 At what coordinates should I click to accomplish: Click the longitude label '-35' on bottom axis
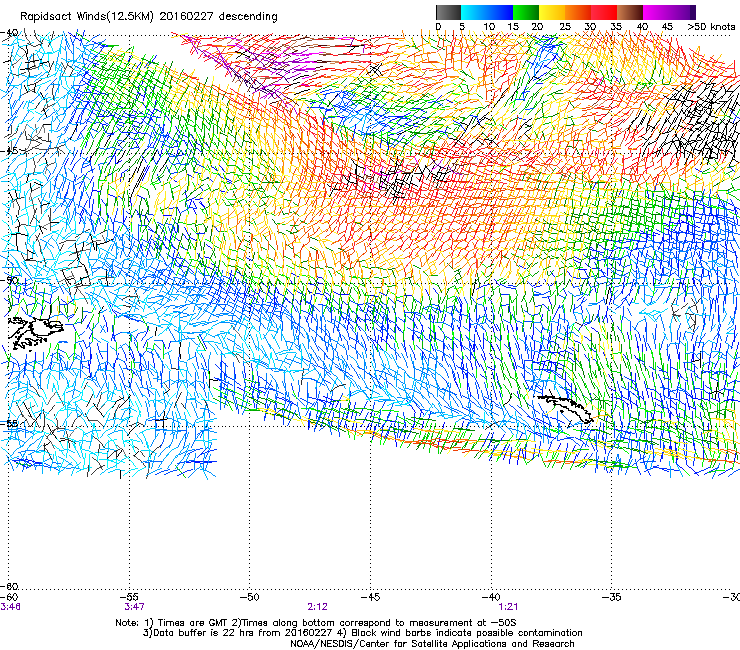pyautogui.click(x=612, y=597)
